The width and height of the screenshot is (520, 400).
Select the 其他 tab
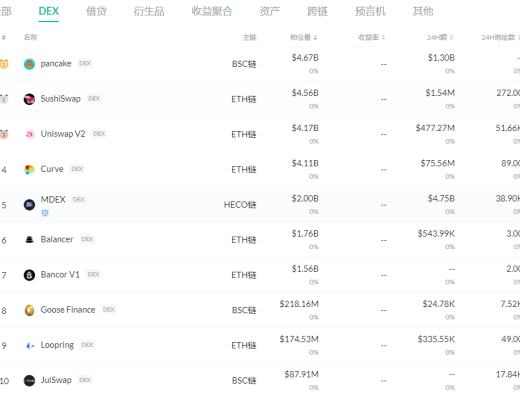point(423,11)
